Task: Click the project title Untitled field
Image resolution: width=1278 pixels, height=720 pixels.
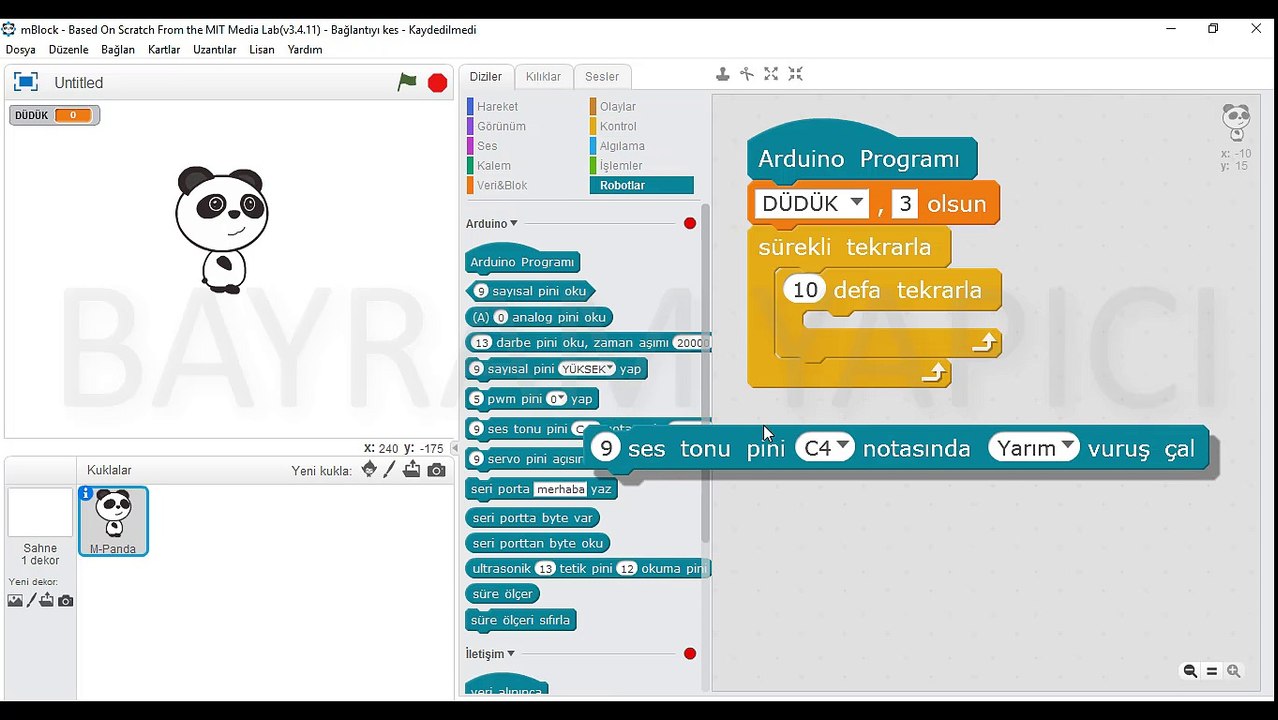Action: click(x=79, y=83)
